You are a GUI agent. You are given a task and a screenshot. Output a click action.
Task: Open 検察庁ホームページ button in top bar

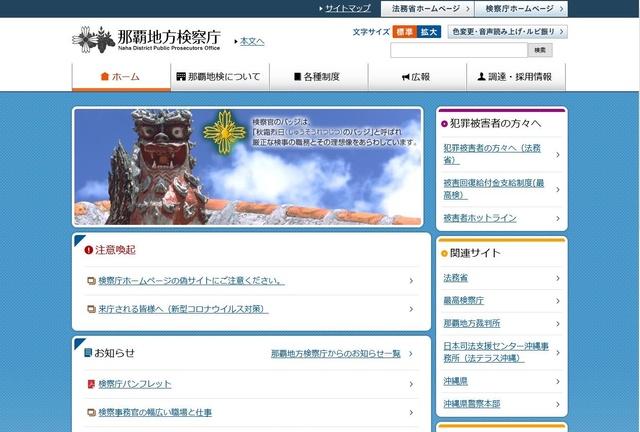521,9
